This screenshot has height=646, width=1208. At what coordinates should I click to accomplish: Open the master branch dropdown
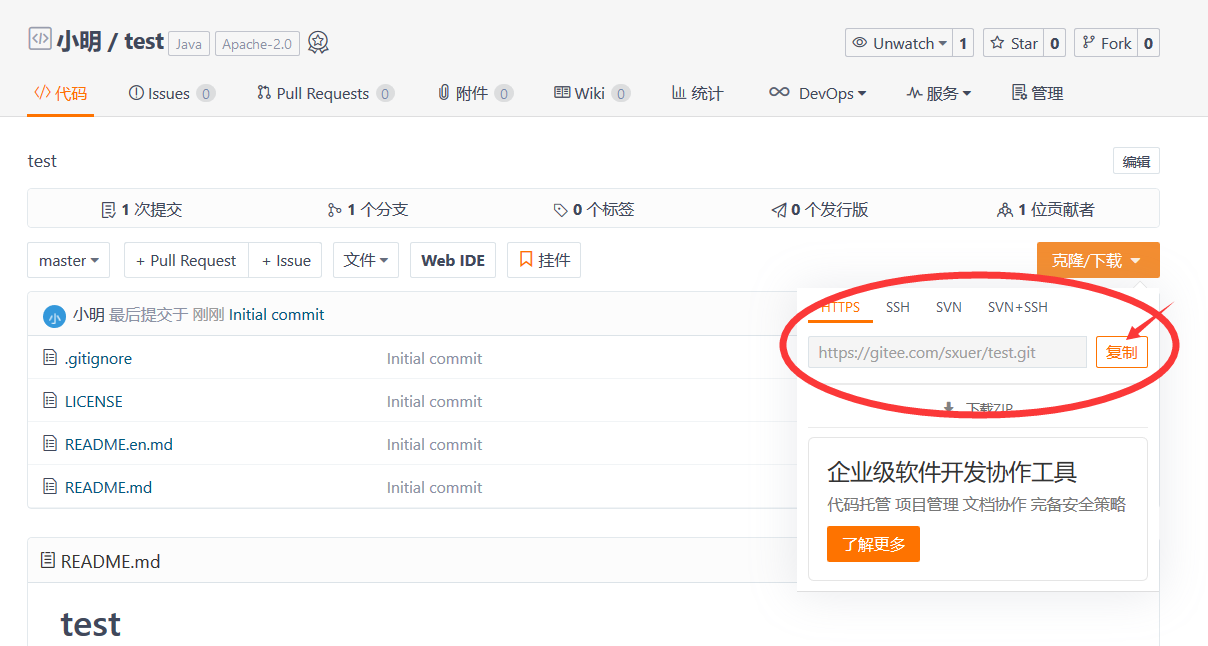68,260
